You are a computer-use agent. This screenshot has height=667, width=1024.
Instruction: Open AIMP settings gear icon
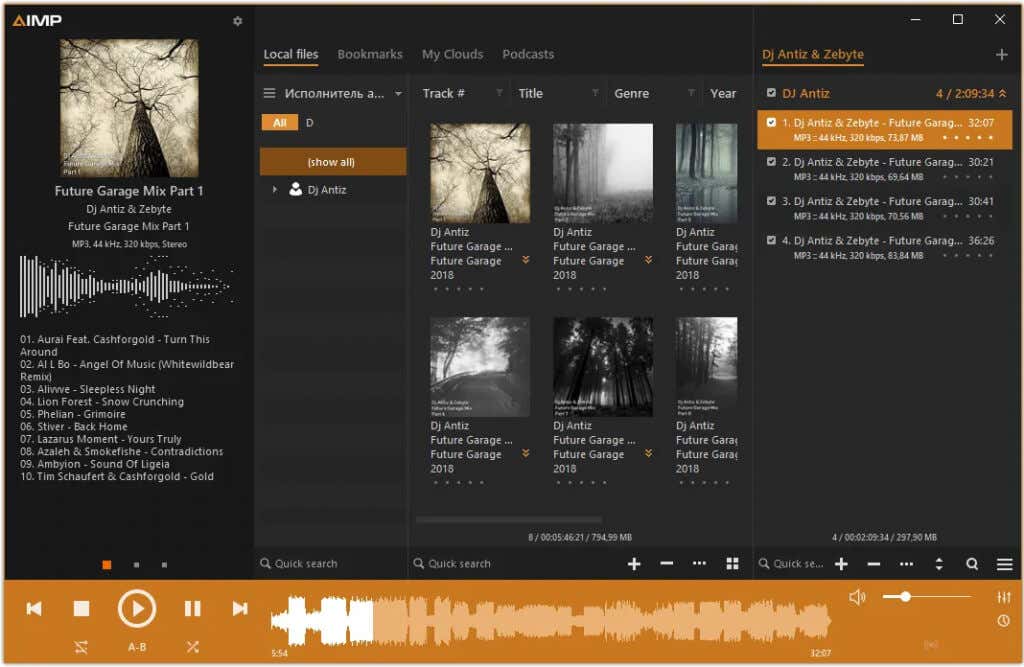pos(238,21)
